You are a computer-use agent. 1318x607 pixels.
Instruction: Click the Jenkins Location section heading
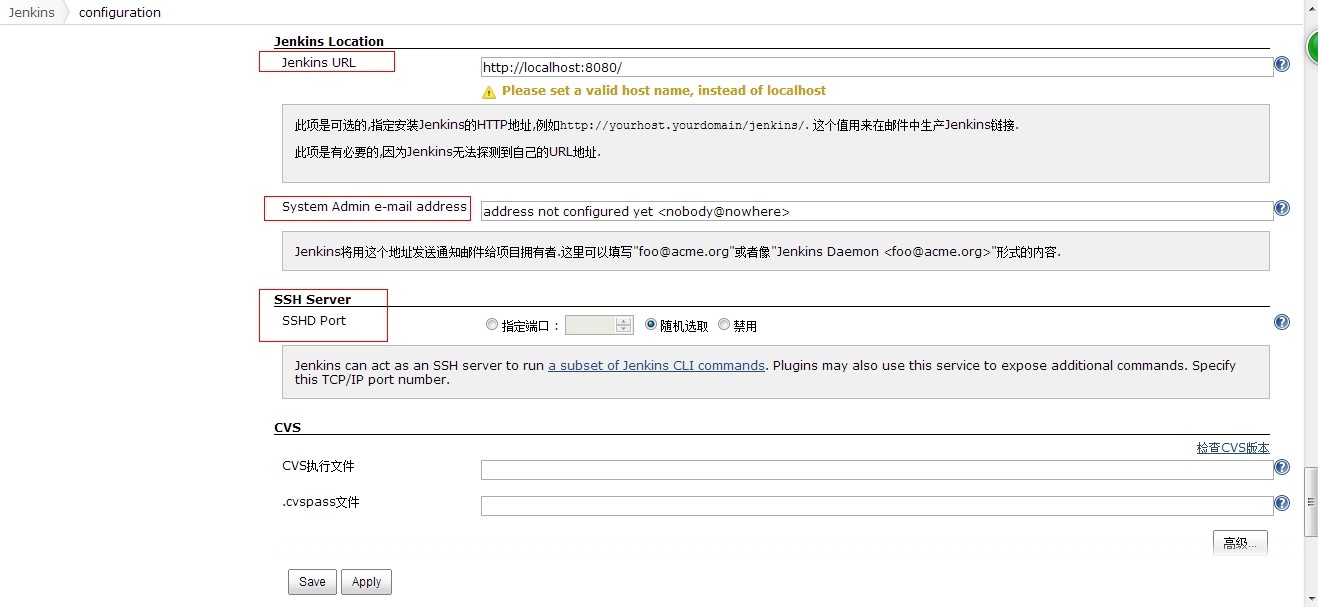[x=329, y=41]
